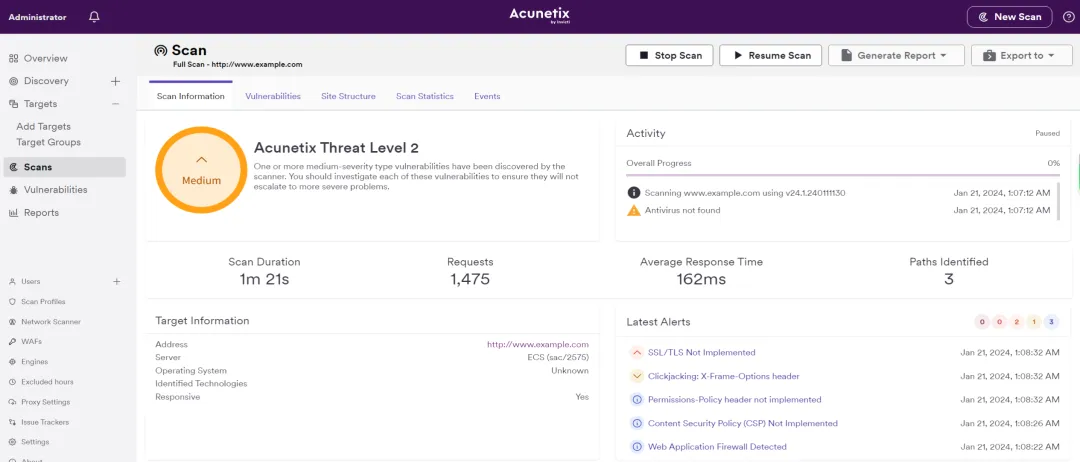Viewport: 1080px width, 462px height.
Task: Click the first red severity count badge showing 0
Action: coord(982,322)
